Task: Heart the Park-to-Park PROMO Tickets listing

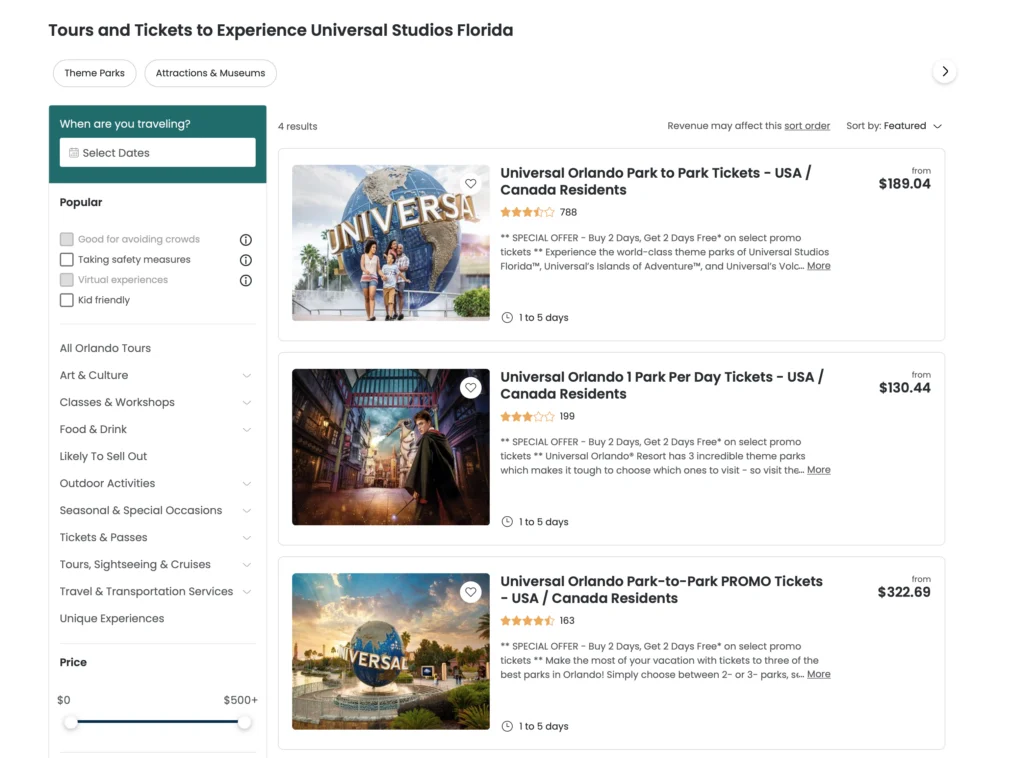Action: pyautogui.click(x=470, y=592)
